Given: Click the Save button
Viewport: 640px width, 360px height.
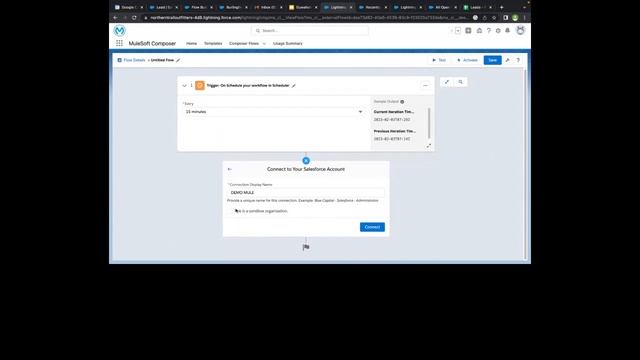Looking at the screenshot, I should [x=492, y=60].
